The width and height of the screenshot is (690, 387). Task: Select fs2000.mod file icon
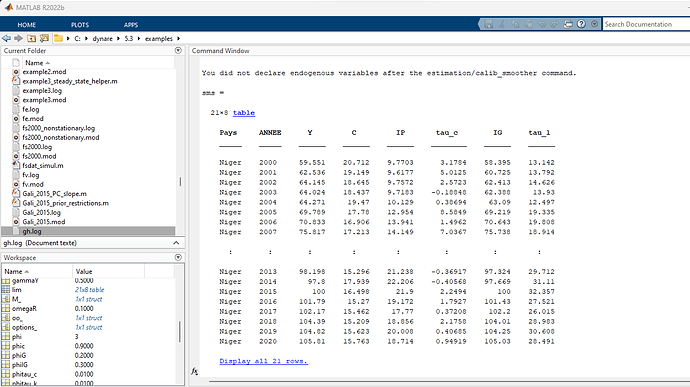[16, 156]
